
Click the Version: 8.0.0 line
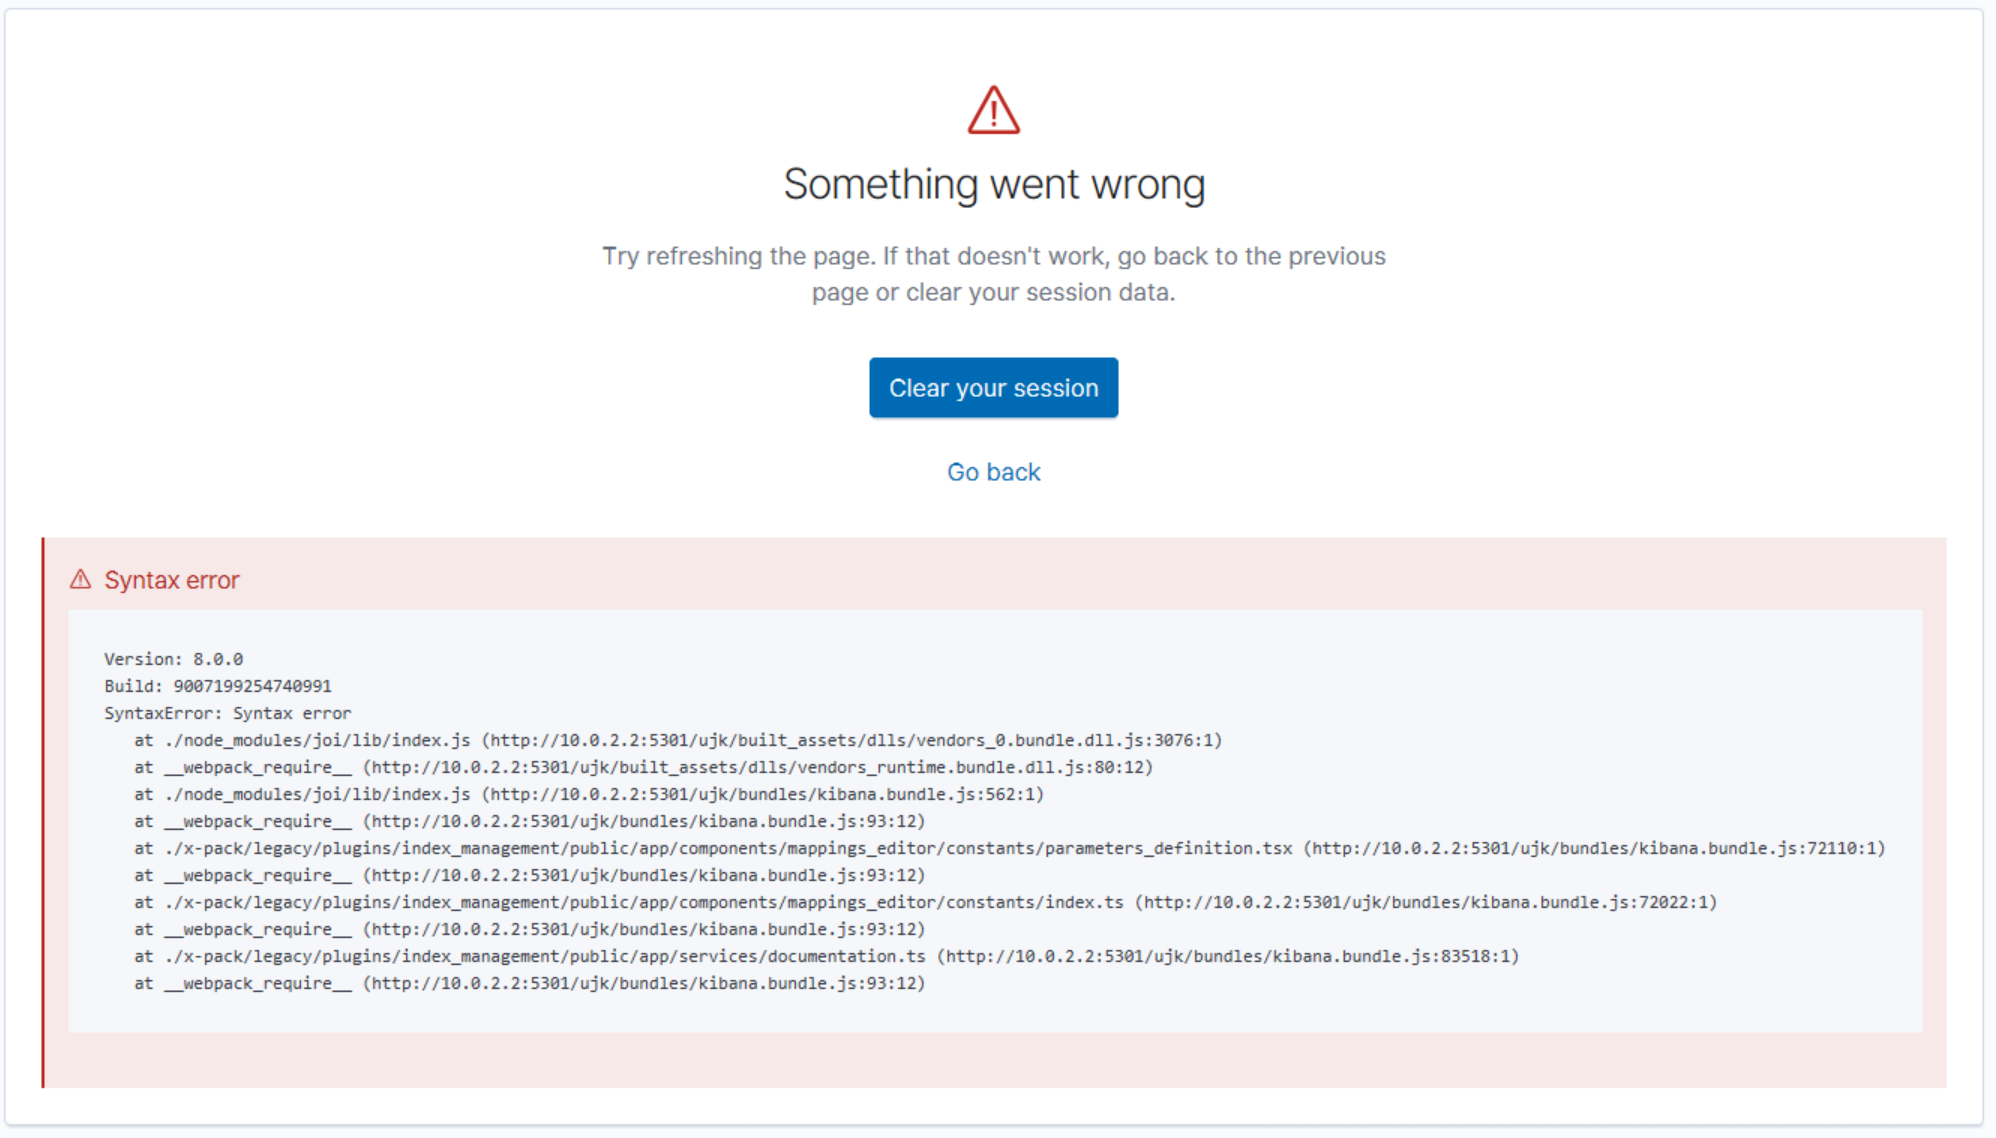[x=174, y=659]
